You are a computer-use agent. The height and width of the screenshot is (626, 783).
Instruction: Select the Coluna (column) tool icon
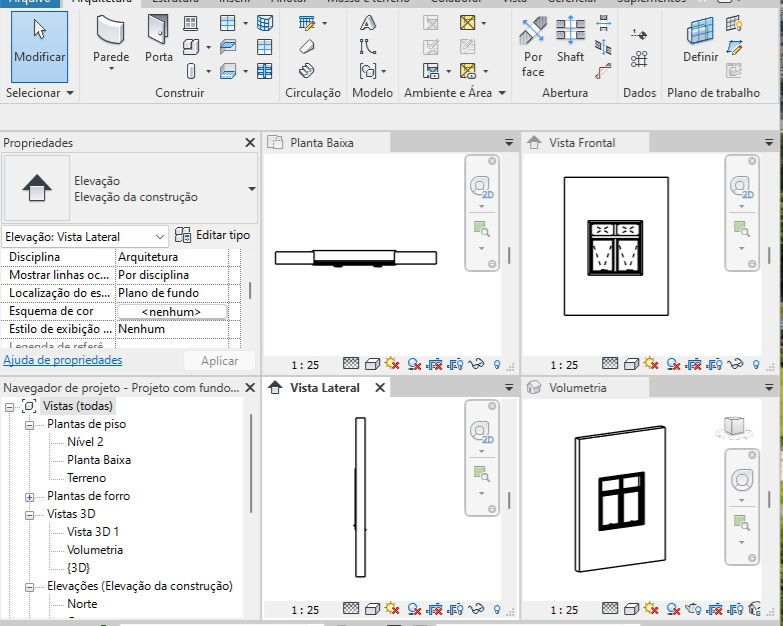click(191, 71)
